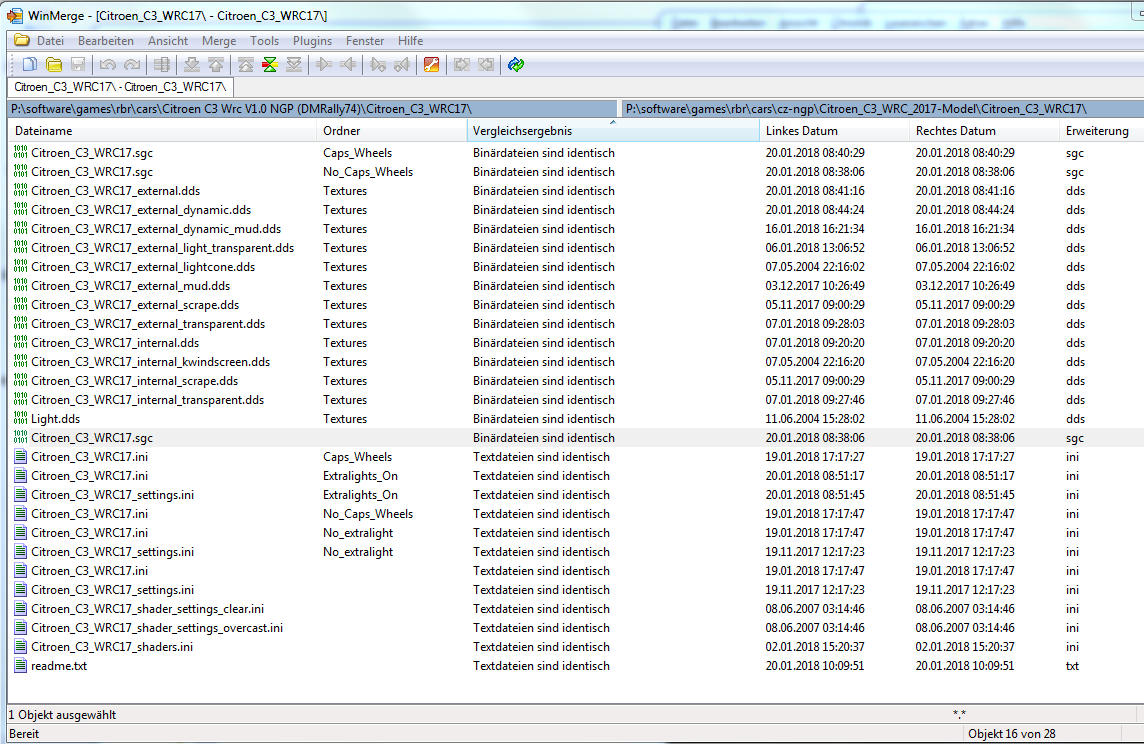Go to the last difference icon
The height and width of the screenshot is (744, 1144).
pyautogui.click(x=294, y=65)
